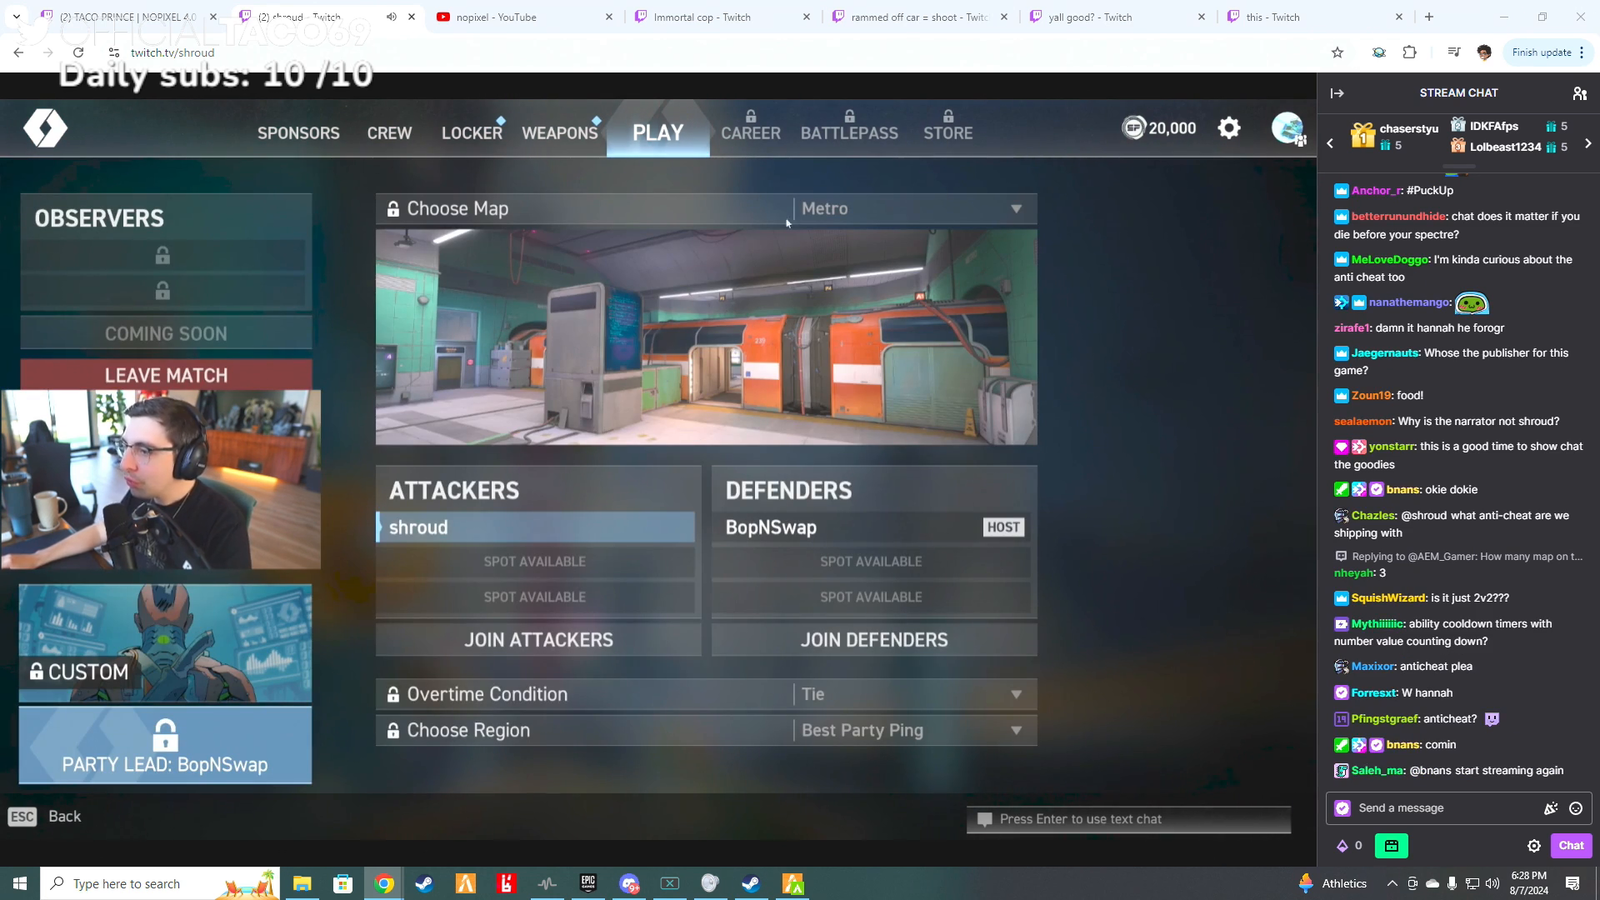Select the CUSTOM game mode card
The image size is (1600, 900).
click(165, 643)
